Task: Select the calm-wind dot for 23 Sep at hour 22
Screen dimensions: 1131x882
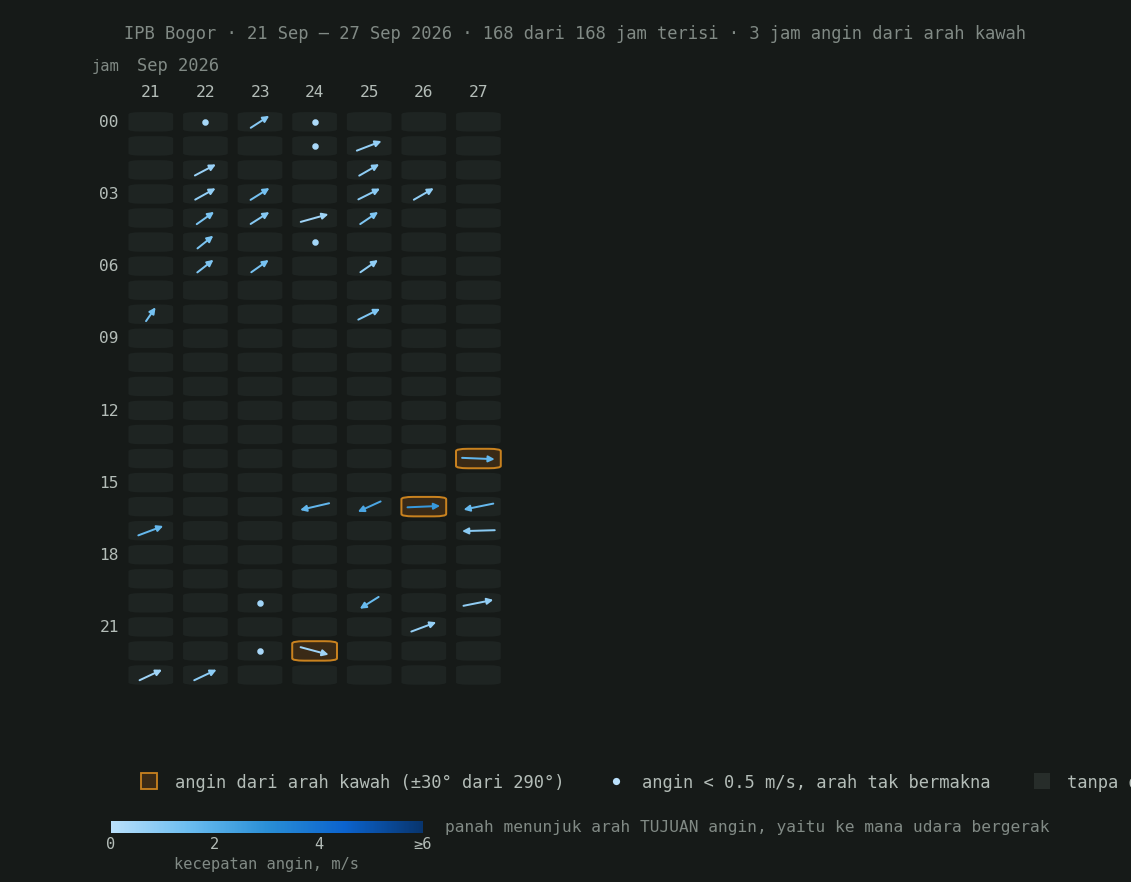Action: [260, 652]
